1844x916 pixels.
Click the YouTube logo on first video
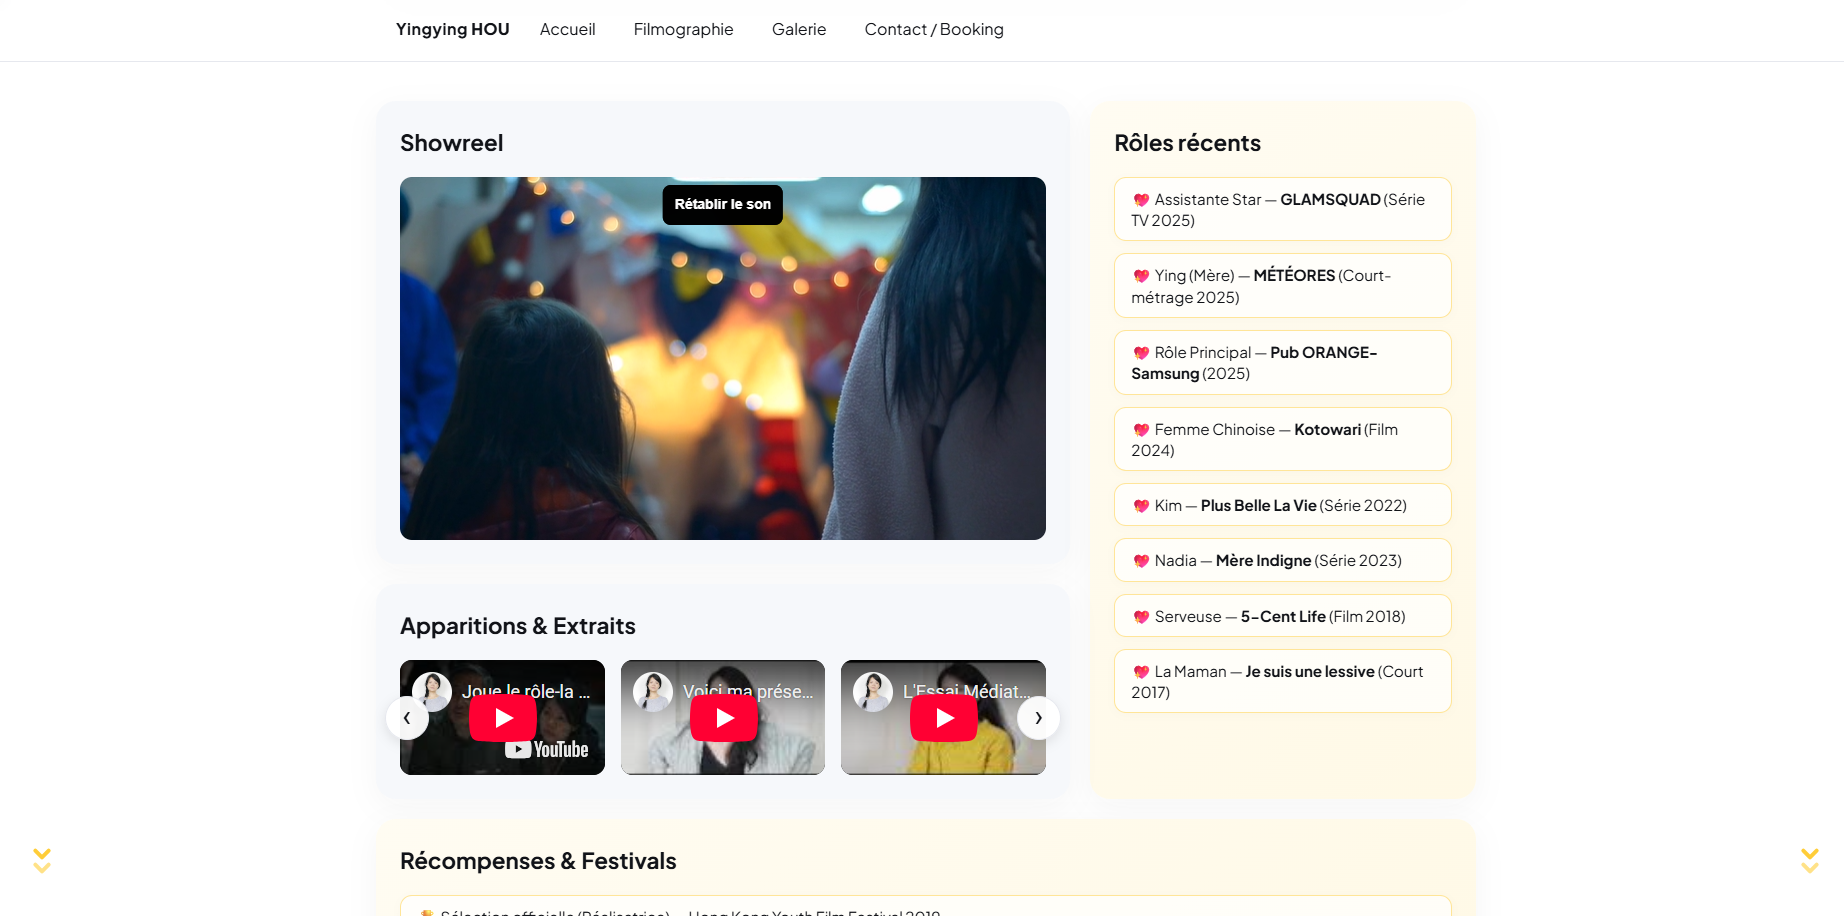pos(547,750)
